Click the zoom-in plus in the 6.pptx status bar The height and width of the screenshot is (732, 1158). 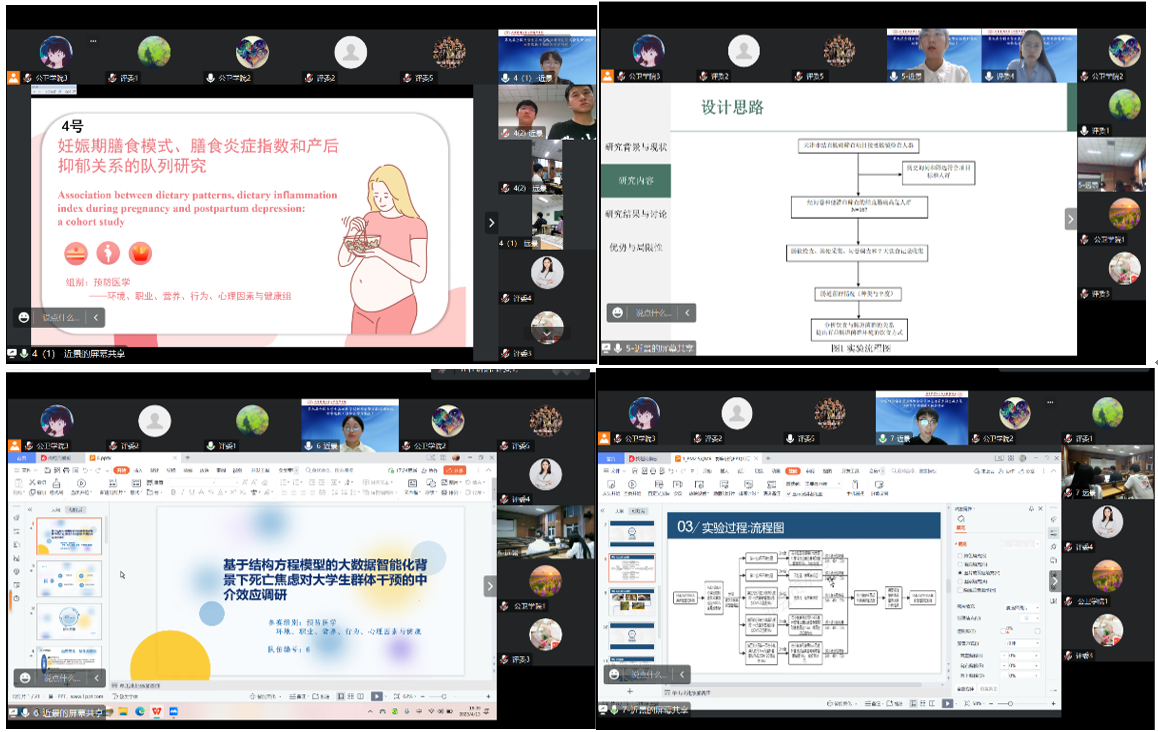[487, 697]
